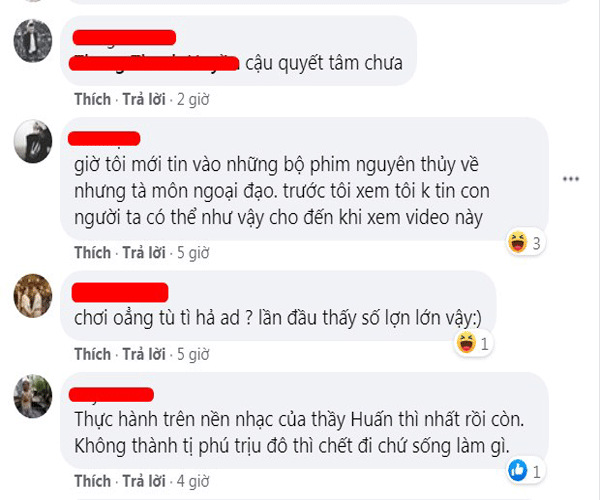Open the three-dots menu on nguyên thủy comment
Screen dimensions: 600x500
pyautogui.click(x=571, y=179)
